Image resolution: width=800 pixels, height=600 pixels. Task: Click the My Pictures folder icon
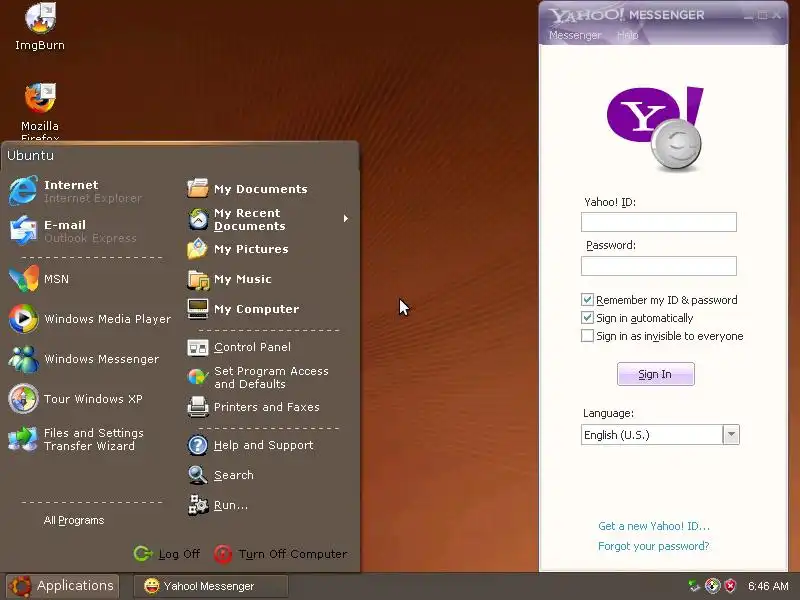197,248
